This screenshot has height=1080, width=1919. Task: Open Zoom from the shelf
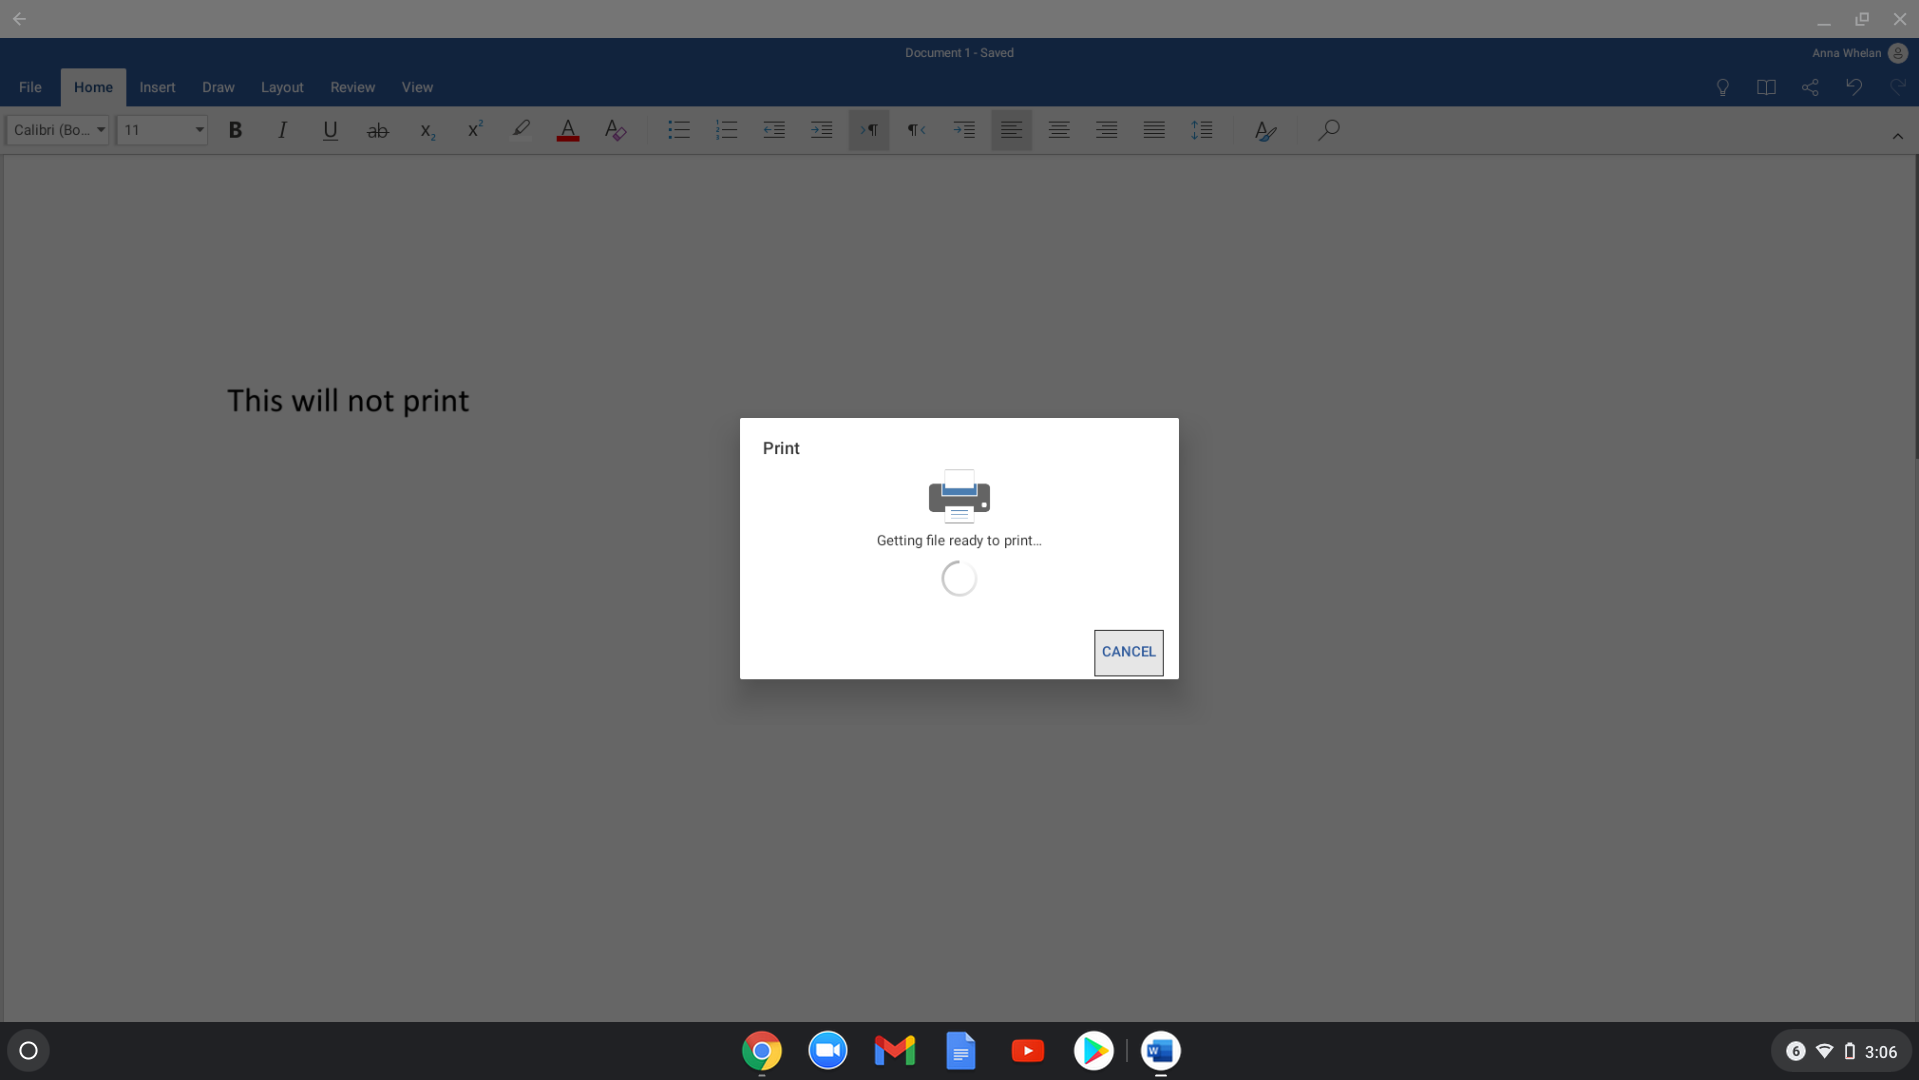tap(828, 1051)
